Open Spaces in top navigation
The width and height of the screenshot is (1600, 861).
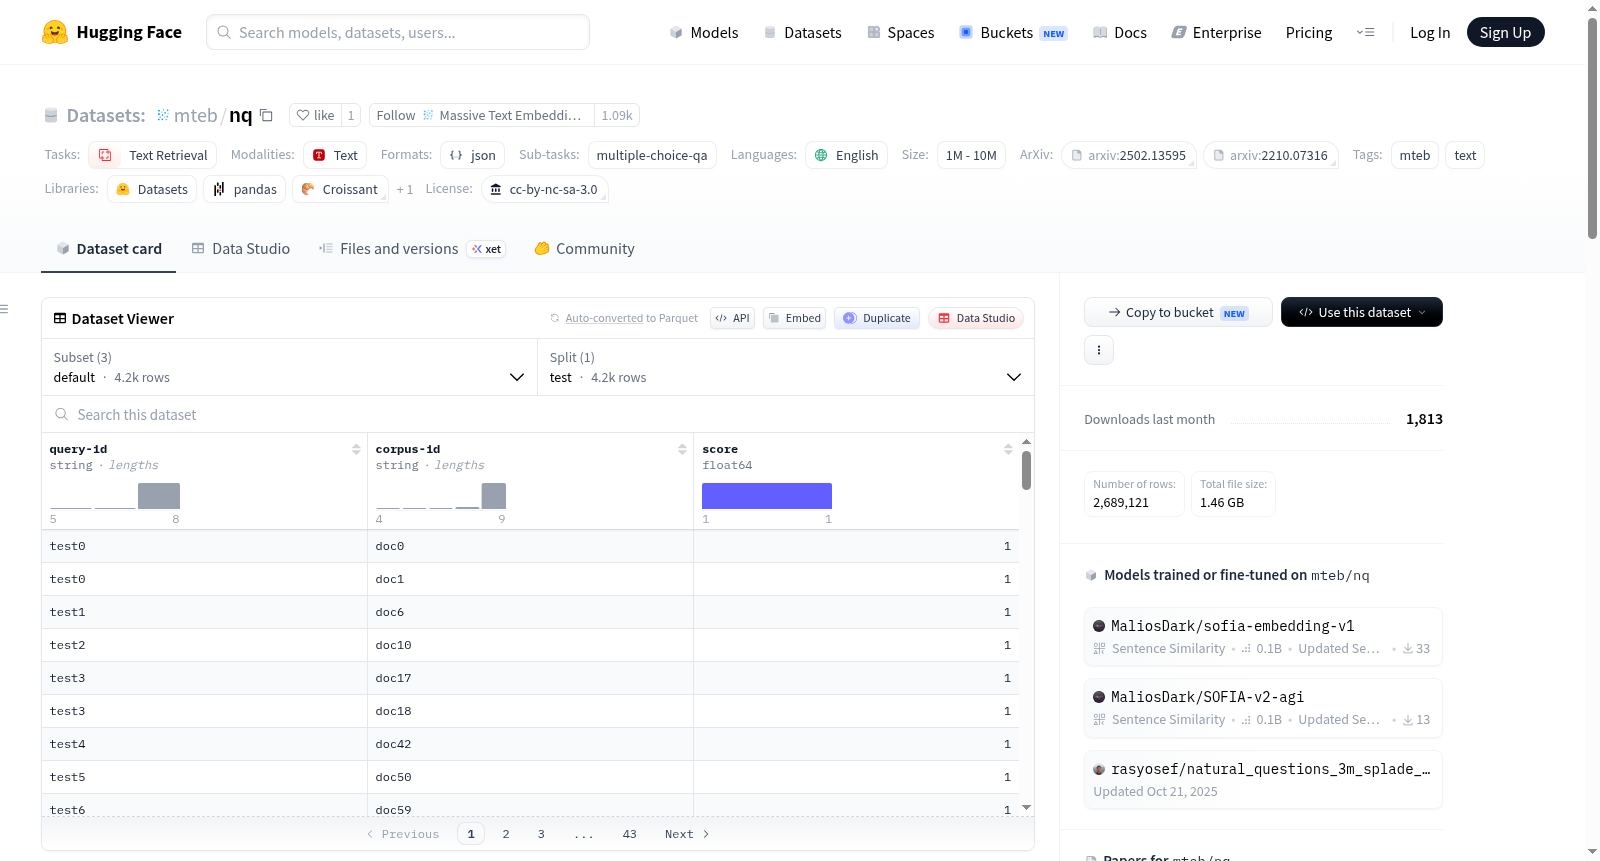click(901, 32)
